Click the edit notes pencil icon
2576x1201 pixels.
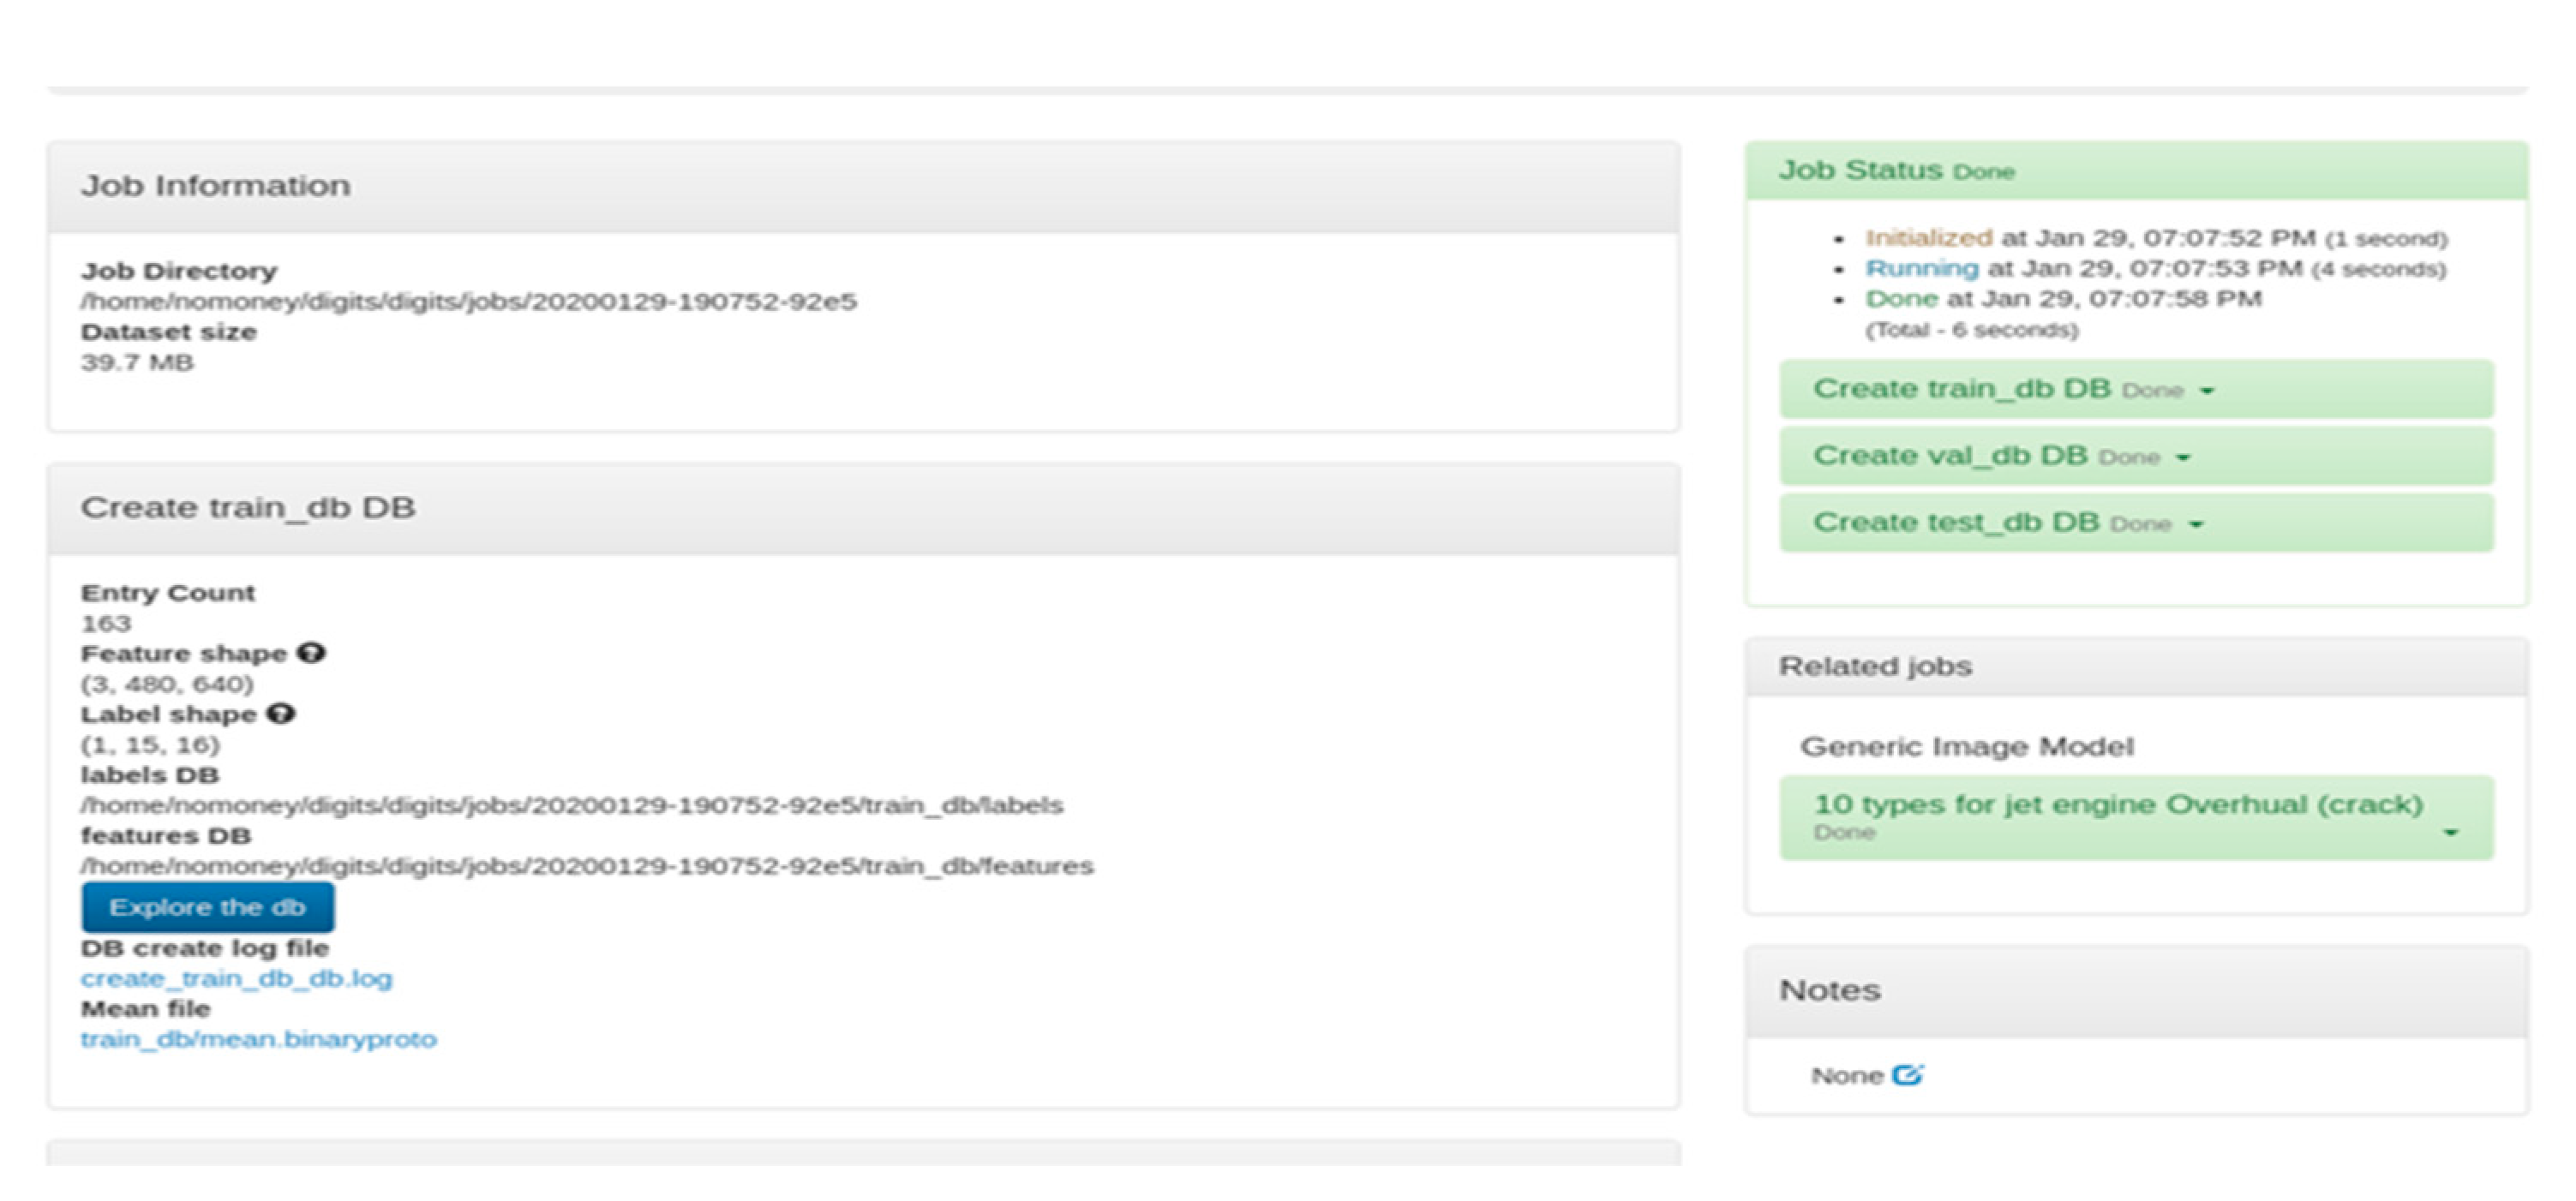1907,1075
